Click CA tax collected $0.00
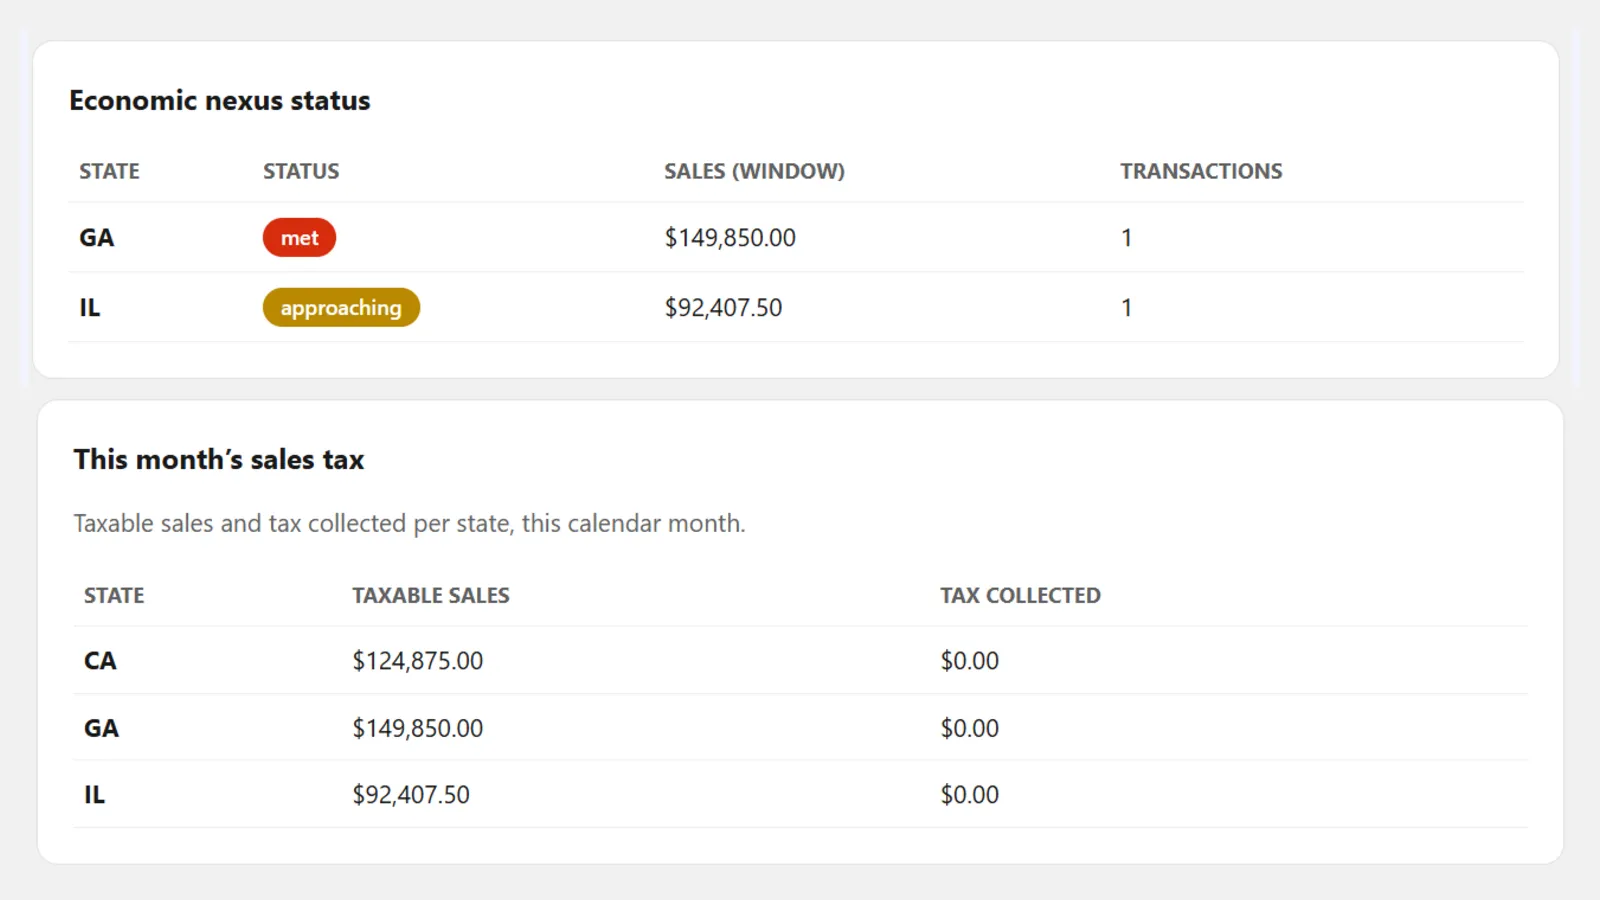Viewport: 1600px width, 900px height. pos(969,661)
